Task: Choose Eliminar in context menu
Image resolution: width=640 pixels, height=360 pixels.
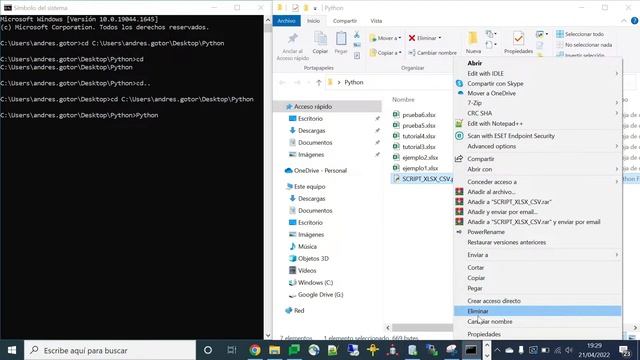Action: (538, 311)
